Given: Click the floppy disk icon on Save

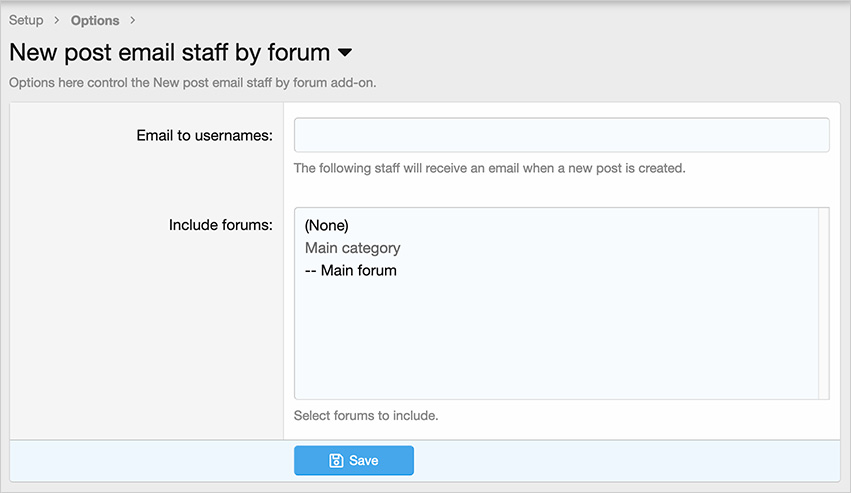Looking at the screenshot, I should point(337,460).
